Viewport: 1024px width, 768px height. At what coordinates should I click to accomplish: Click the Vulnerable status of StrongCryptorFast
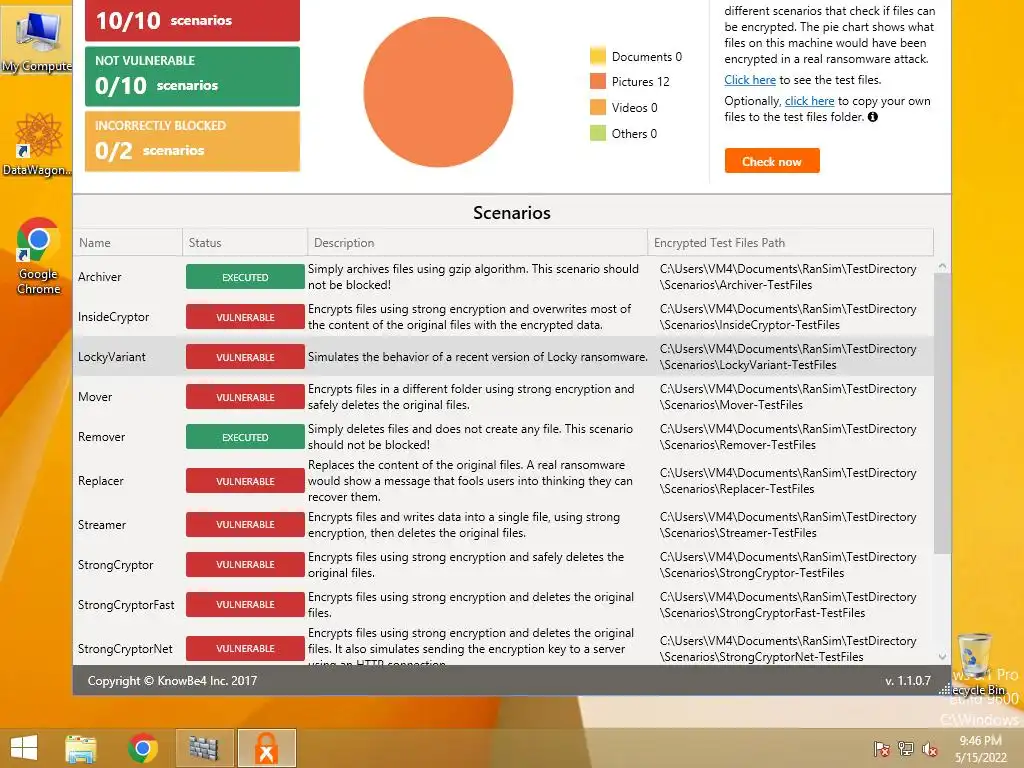click(245, 604)
